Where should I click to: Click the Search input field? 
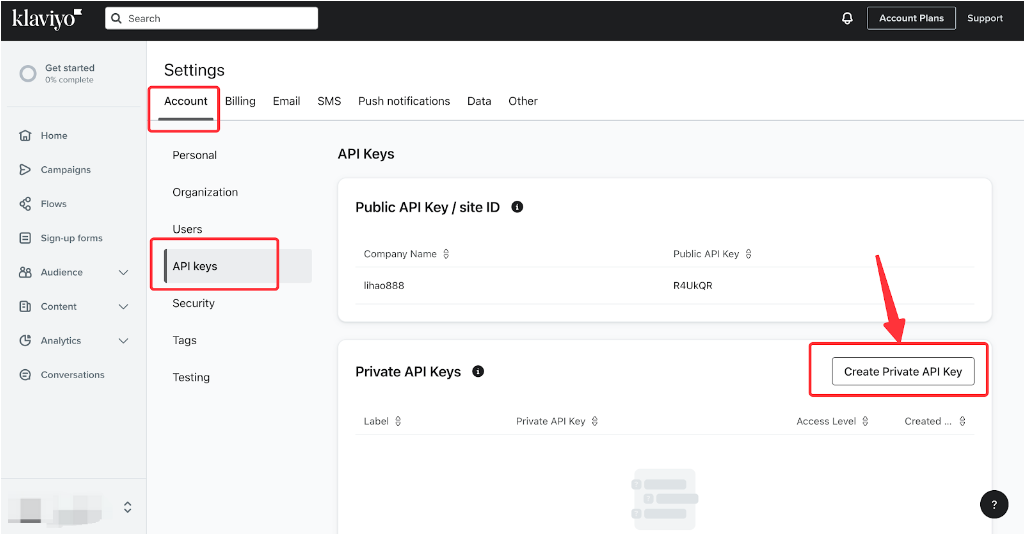212,18
